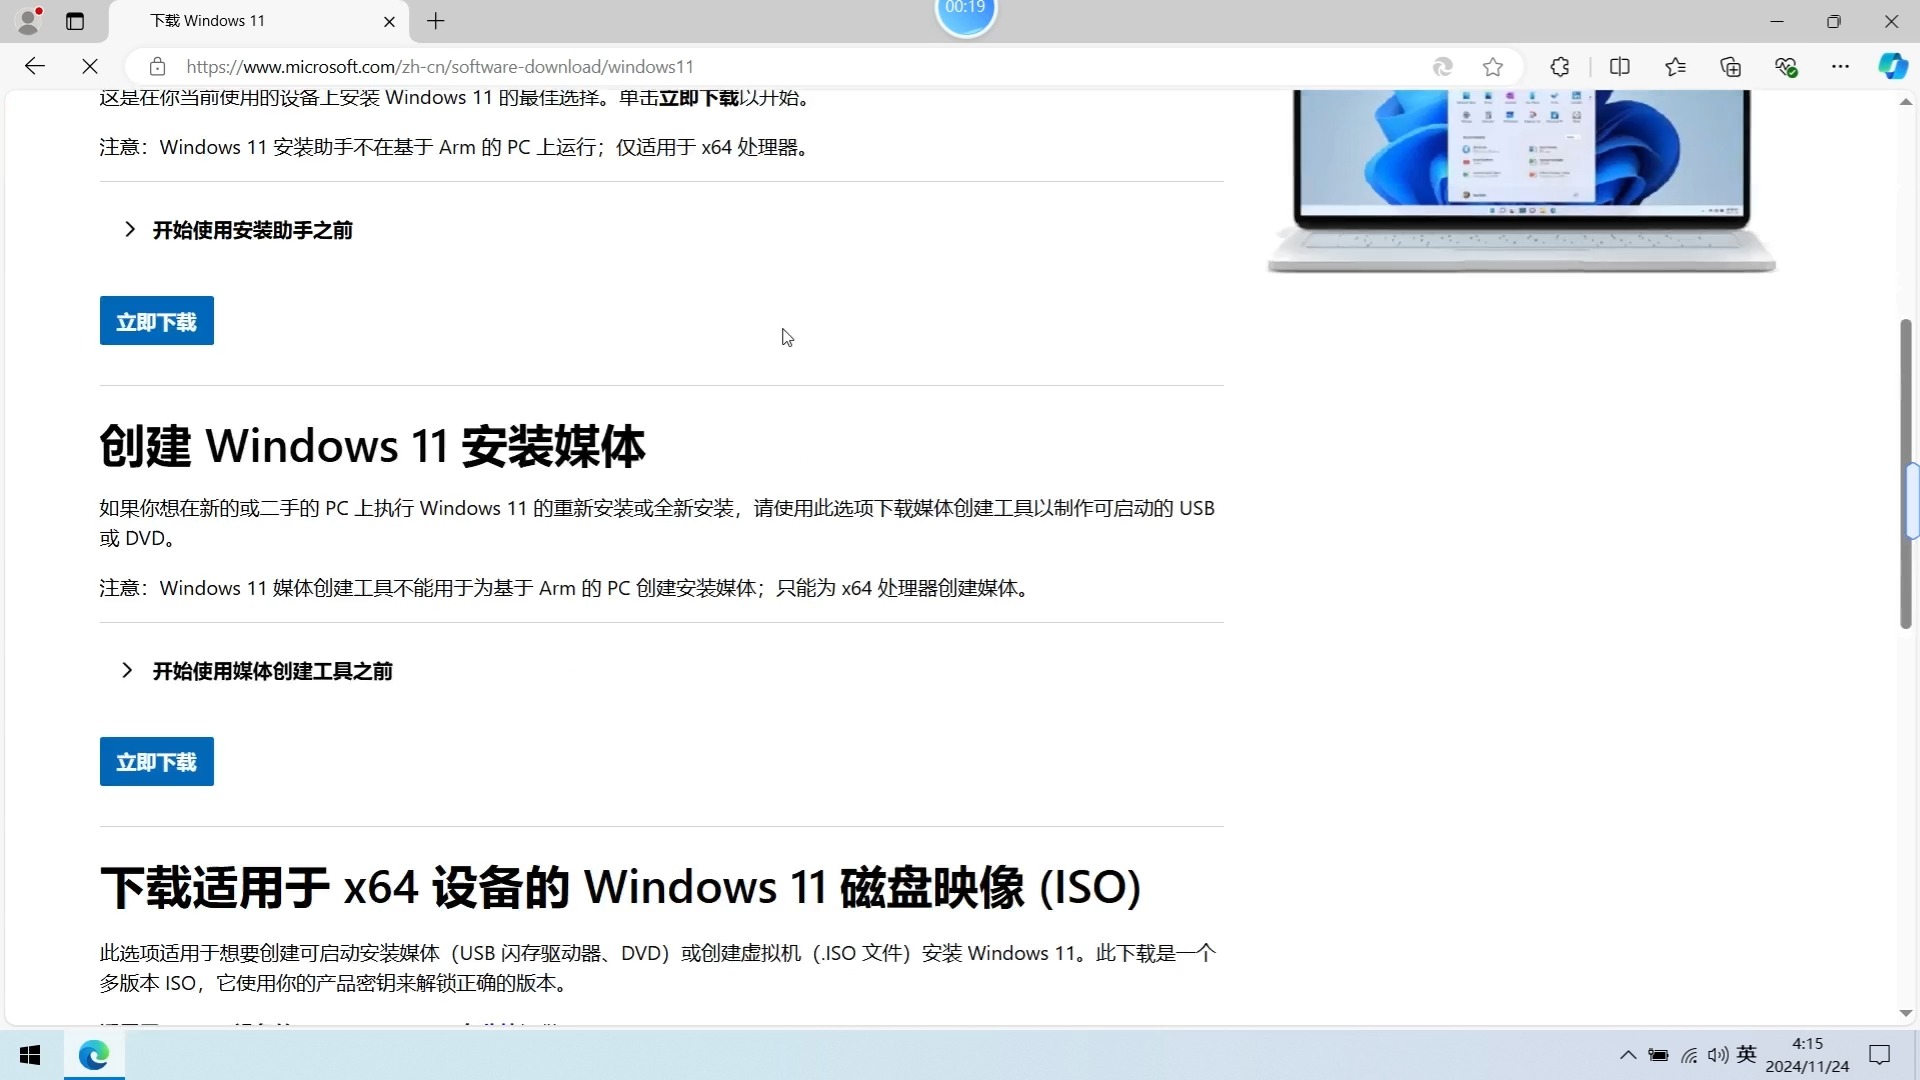Click the browser back arrow
This screenshot has height=1080, width=1920.
pos(35,66)
